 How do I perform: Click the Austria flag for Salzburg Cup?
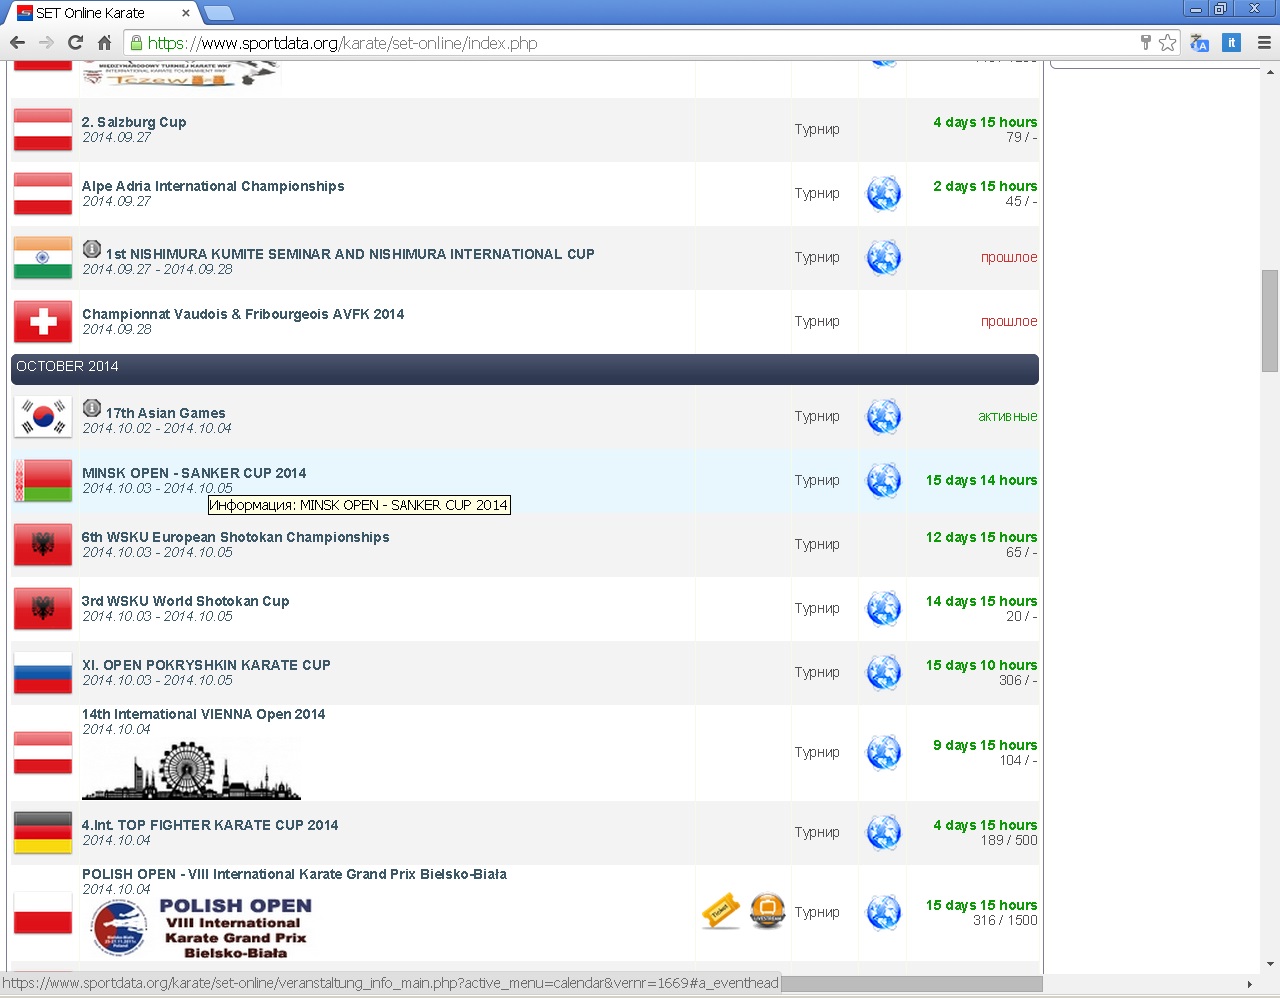click(43, 130)
